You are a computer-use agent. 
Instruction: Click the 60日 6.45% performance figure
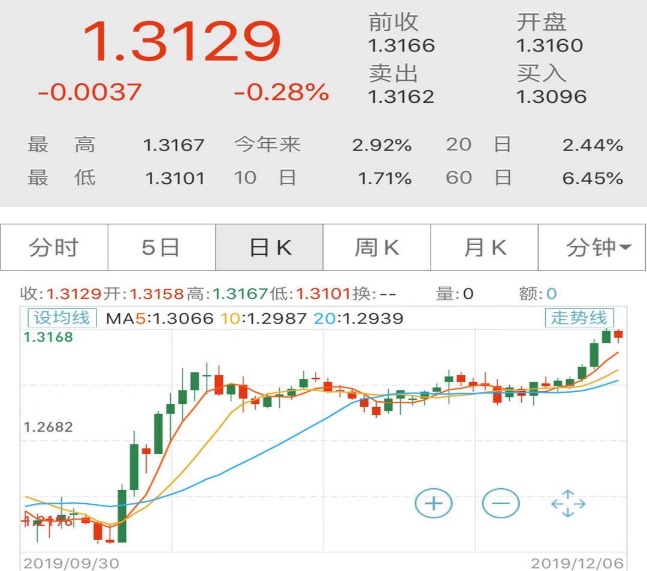tap(593, 178)
